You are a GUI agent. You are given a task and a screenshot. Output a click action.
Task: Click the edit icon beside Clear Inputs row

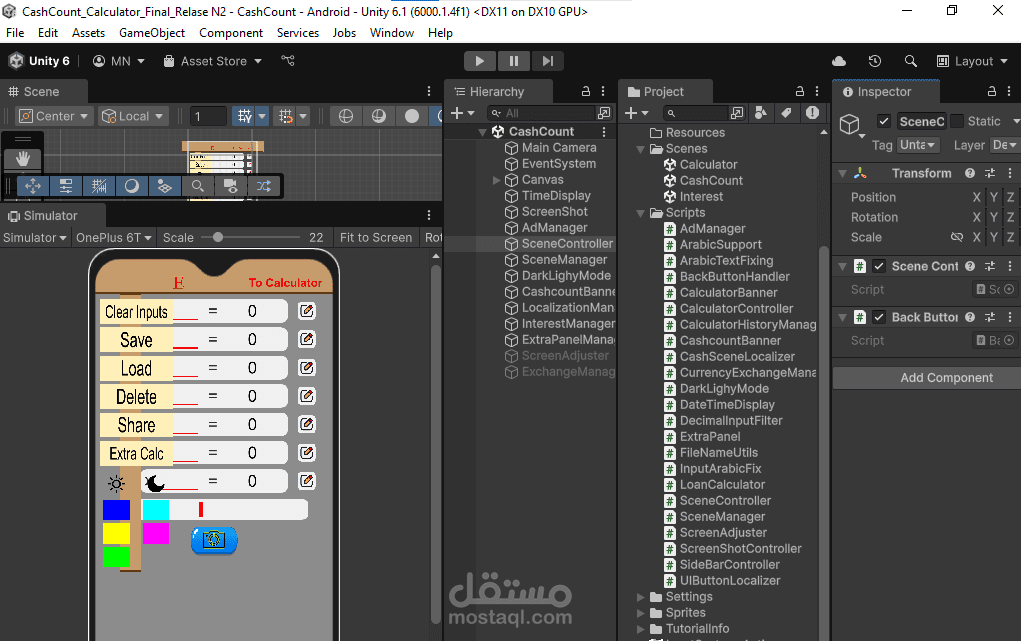click(x=307, y=311)
